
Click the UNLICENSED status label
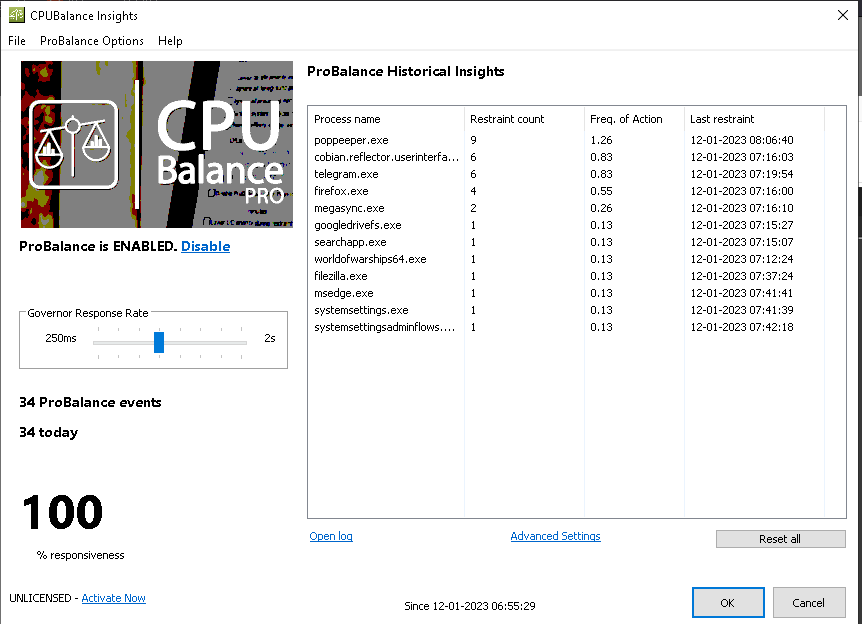(x=40, y=598)
